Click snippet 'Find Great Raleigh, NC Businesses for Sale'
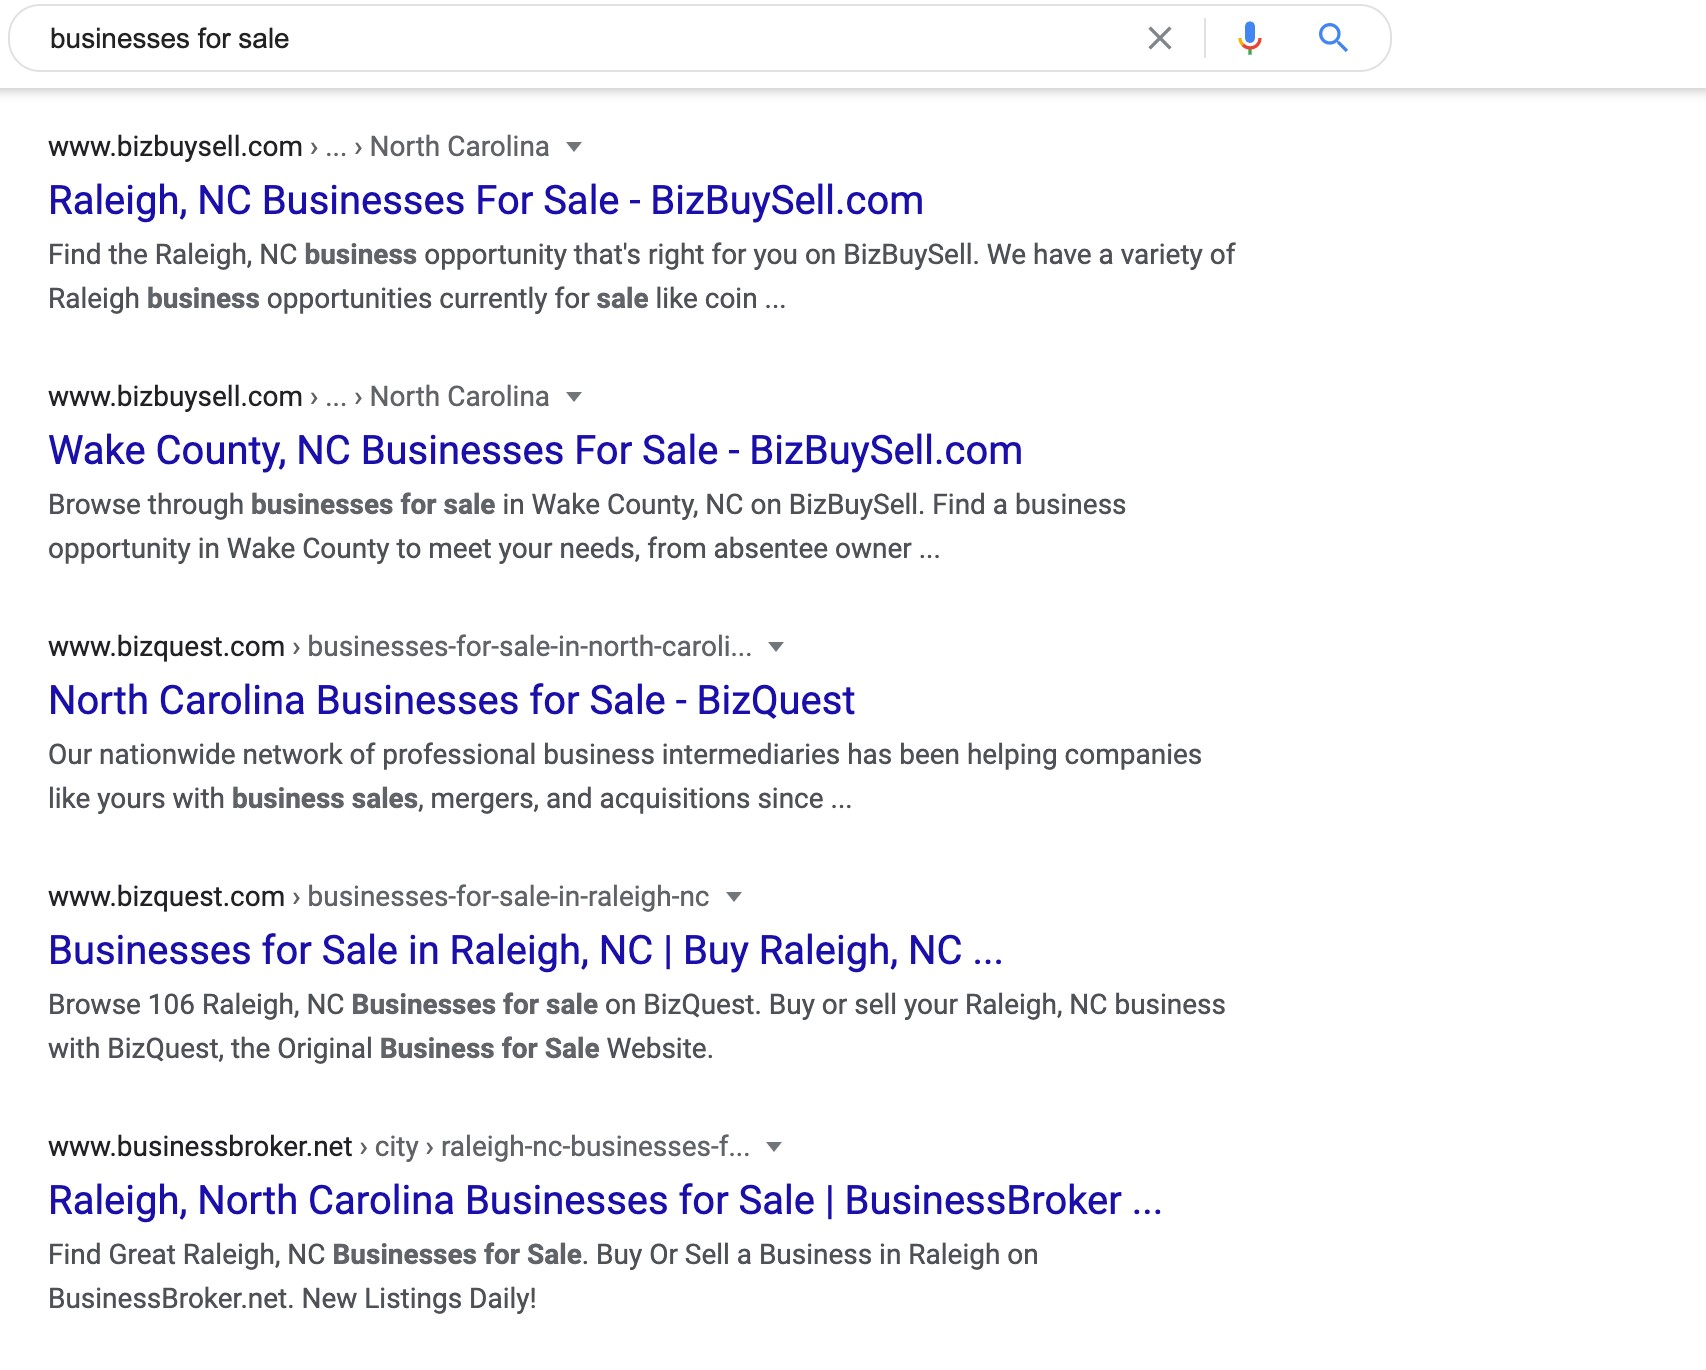This screenshot has height=1370, width=1706. coord(543,1277)
